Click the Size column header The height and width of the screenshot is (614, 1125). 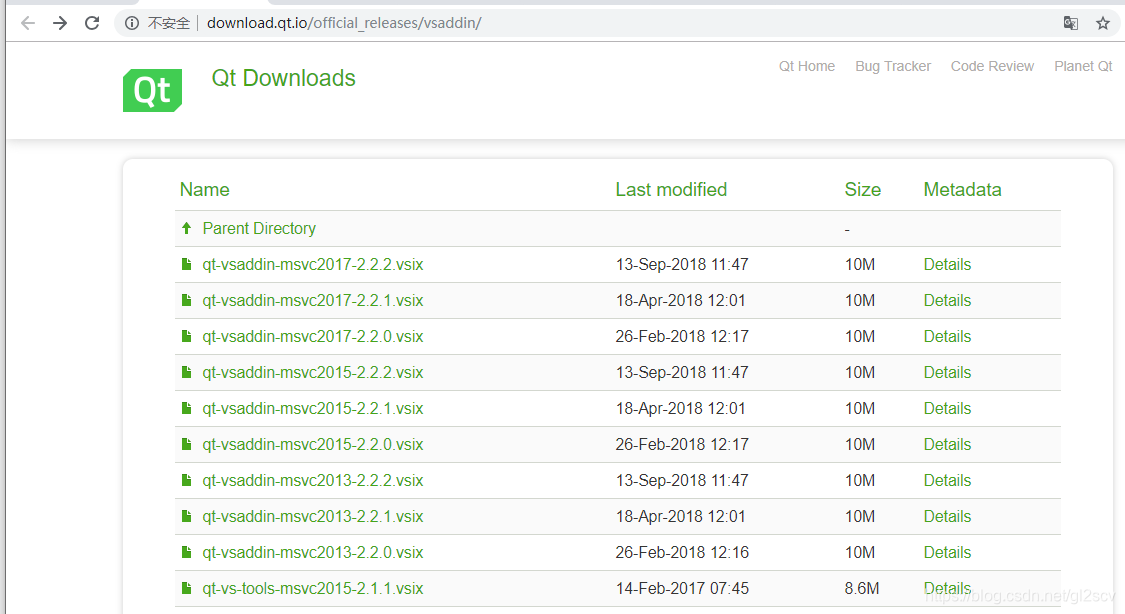pos(862,189)
